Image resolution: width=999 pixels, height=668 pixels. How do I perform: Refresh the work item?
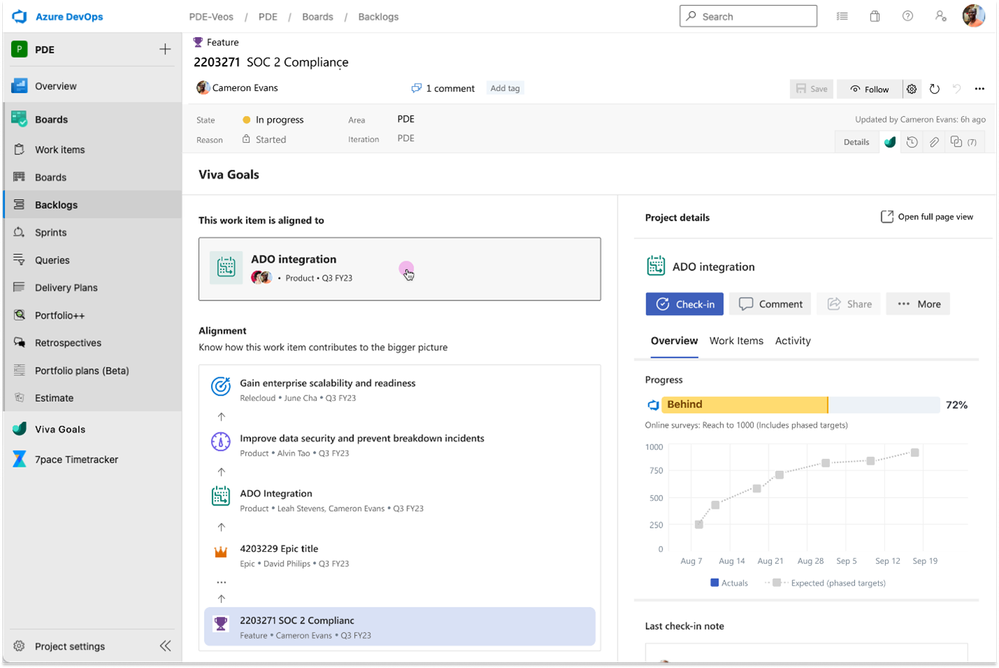tap(934, 89)
